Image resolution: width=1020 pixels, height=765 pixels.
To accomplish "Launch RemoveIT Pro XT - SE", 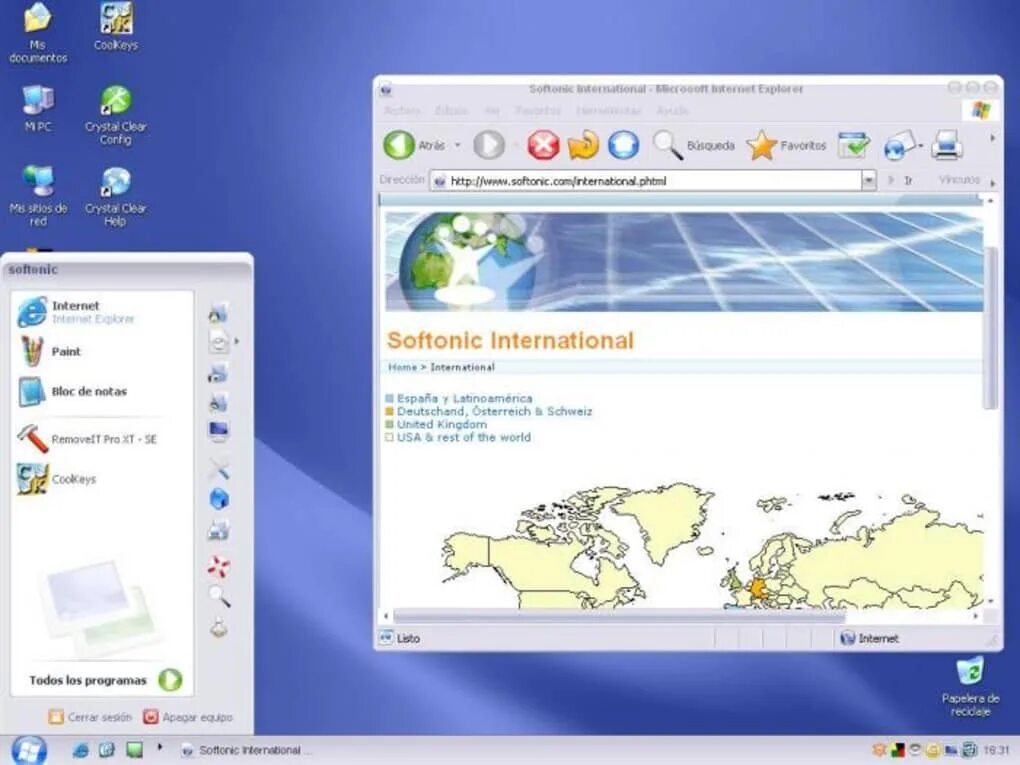I will pos(87,439).
